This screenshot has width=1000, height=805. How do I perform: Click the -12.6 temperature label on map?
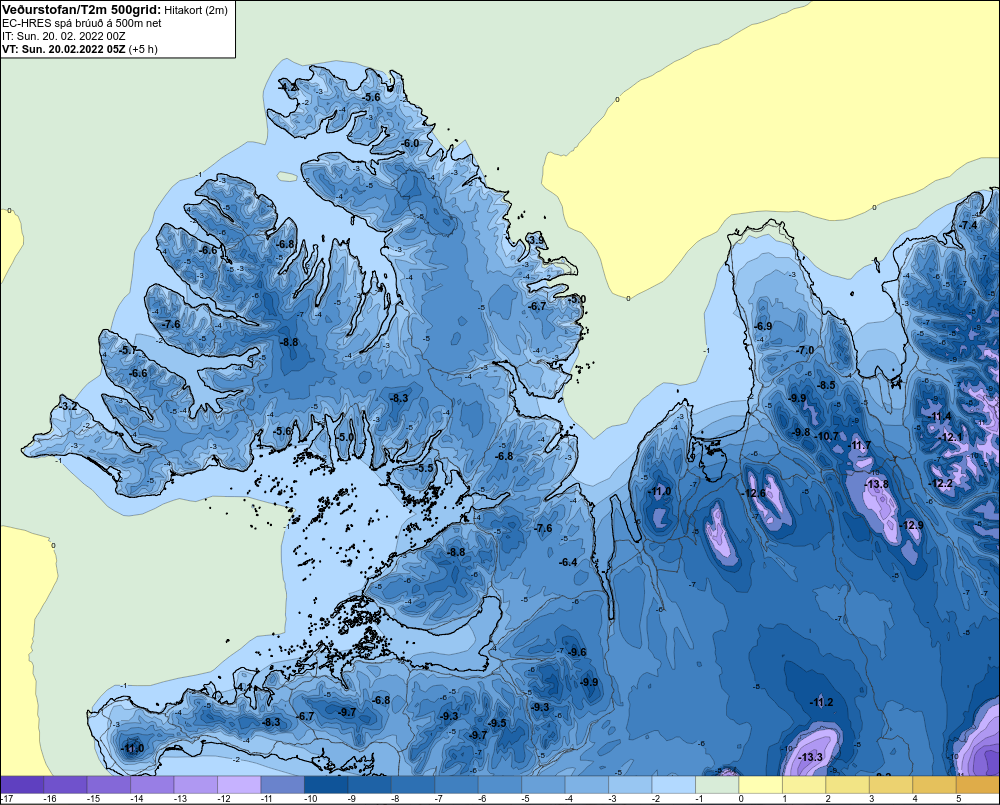coord(754,493)
